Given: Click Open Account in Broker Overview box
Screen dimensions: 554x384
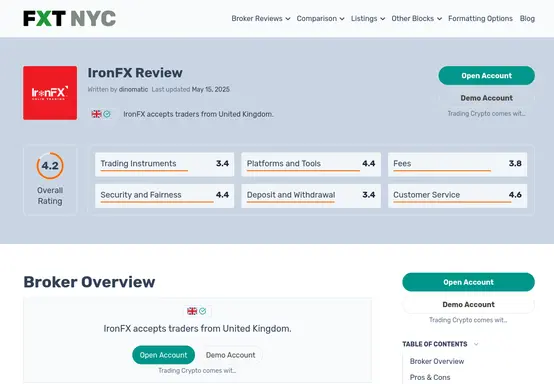Looking at the screenshot, I should (x=163, y=355).
